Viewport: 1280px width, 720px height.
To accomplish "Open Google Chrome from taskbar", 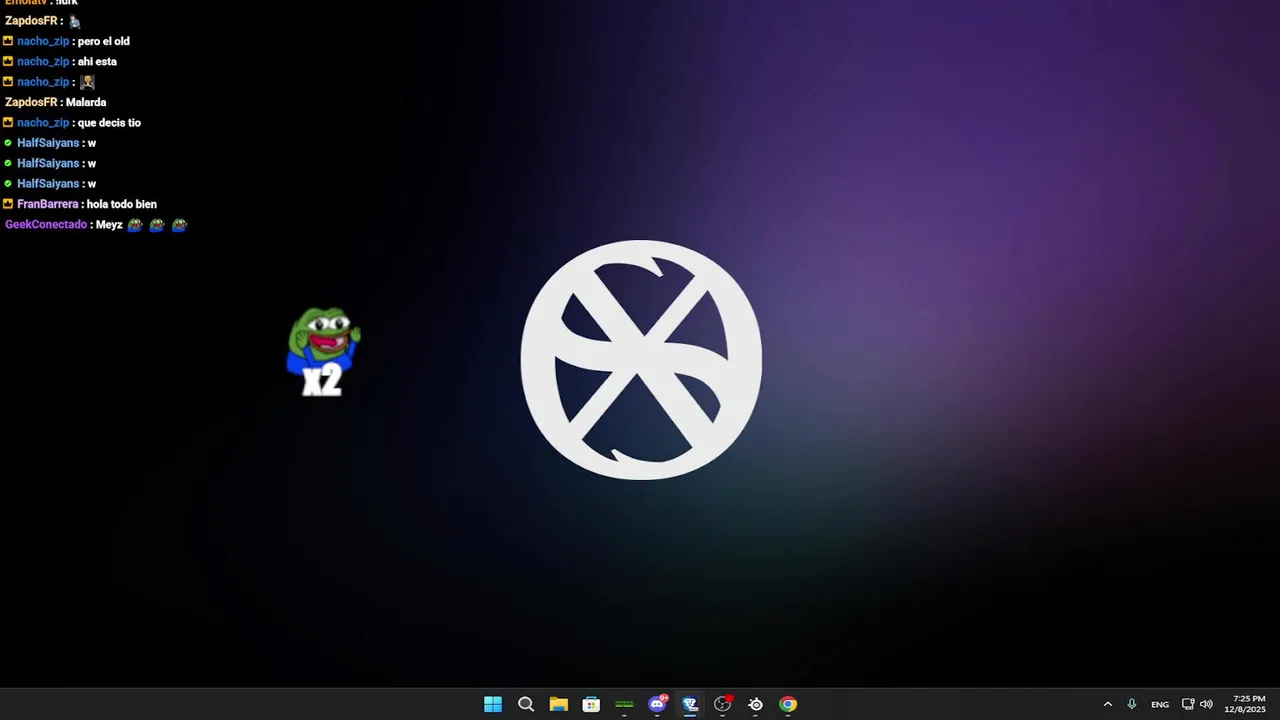I will [x=788, y=704].
